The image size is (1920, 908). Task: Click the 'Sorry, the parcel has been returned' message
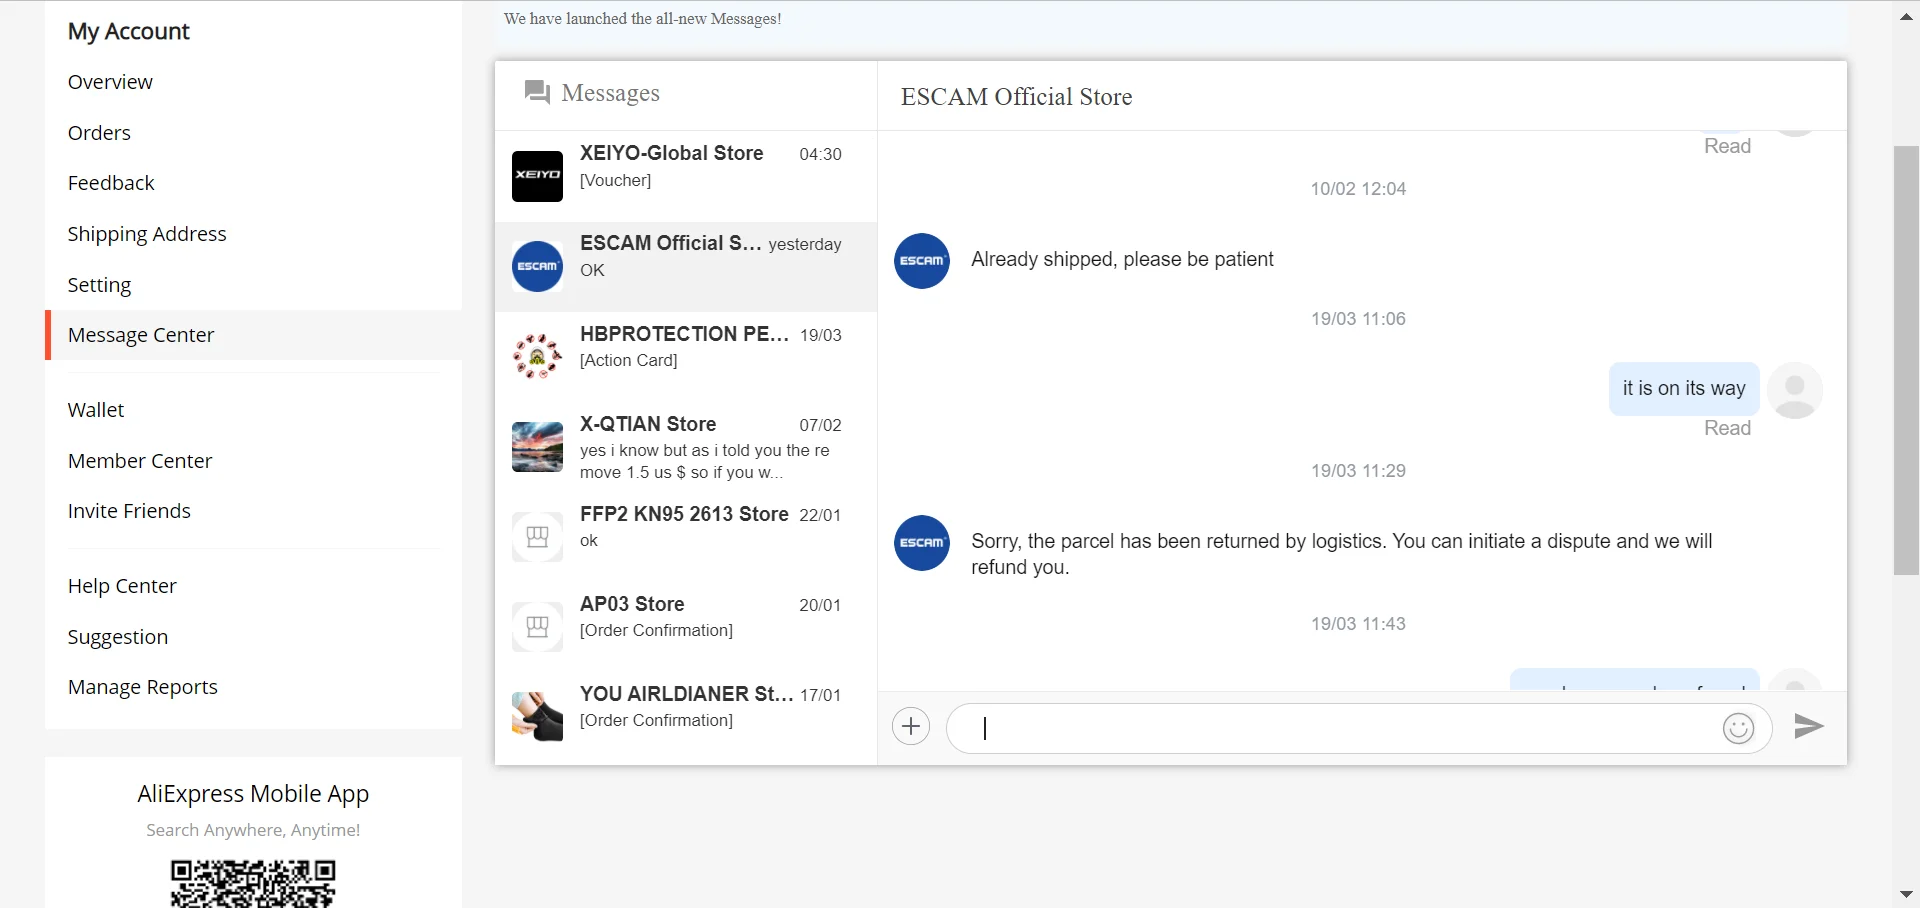(1342, 554)
